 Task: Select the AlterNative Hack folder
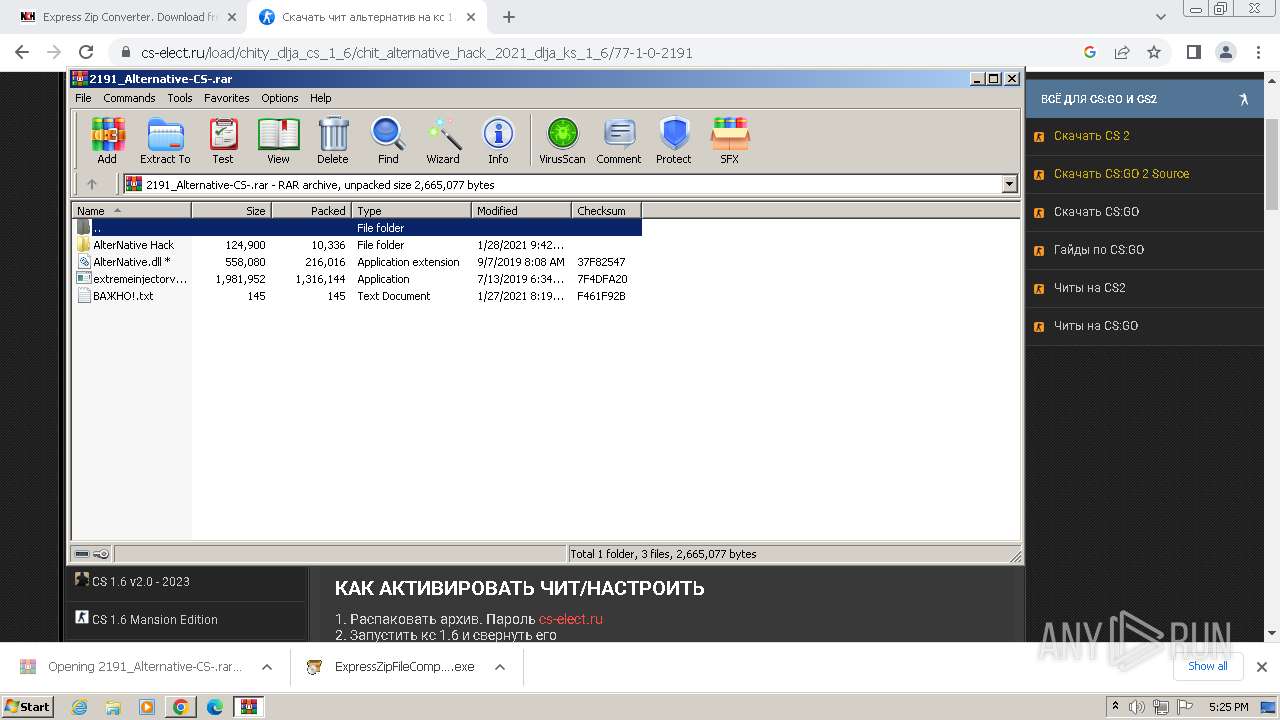[x=357, y=245]
